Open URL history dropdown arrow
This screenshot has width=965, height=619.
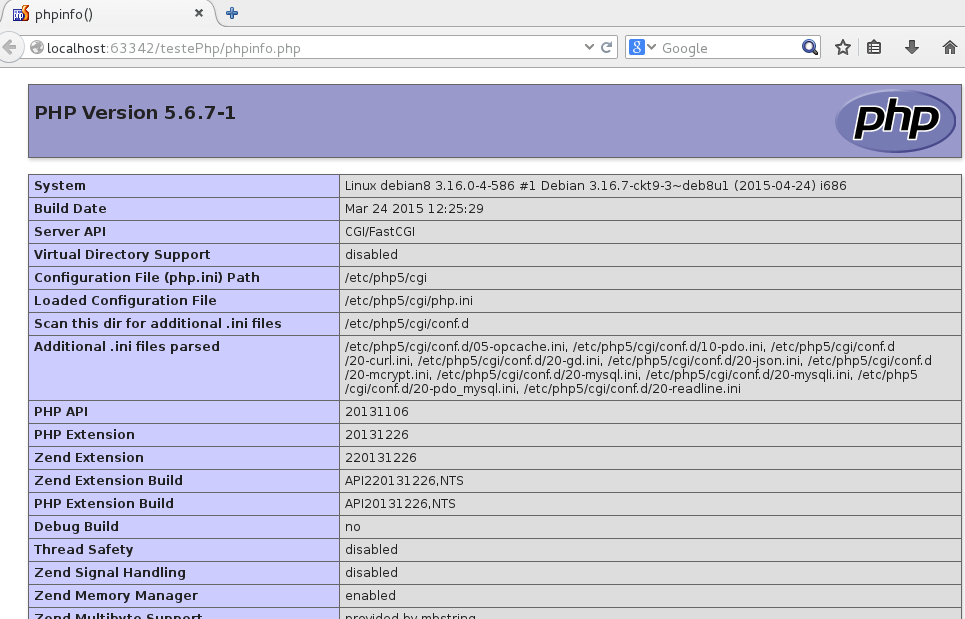pyautogui.click(x=589, y=47)
